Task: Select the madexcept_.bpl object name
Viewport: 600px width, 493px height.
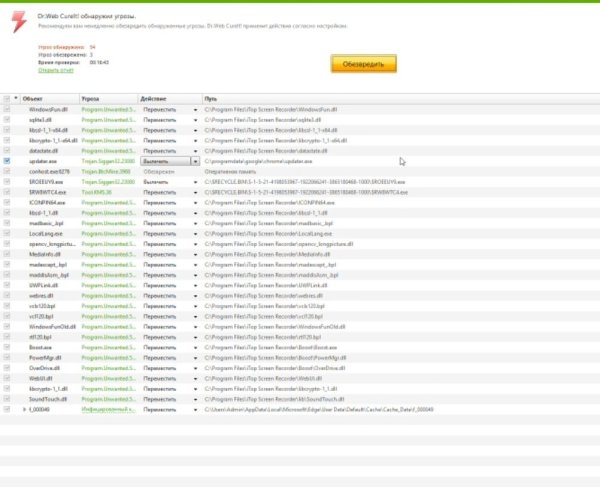Action: point(48,264)
